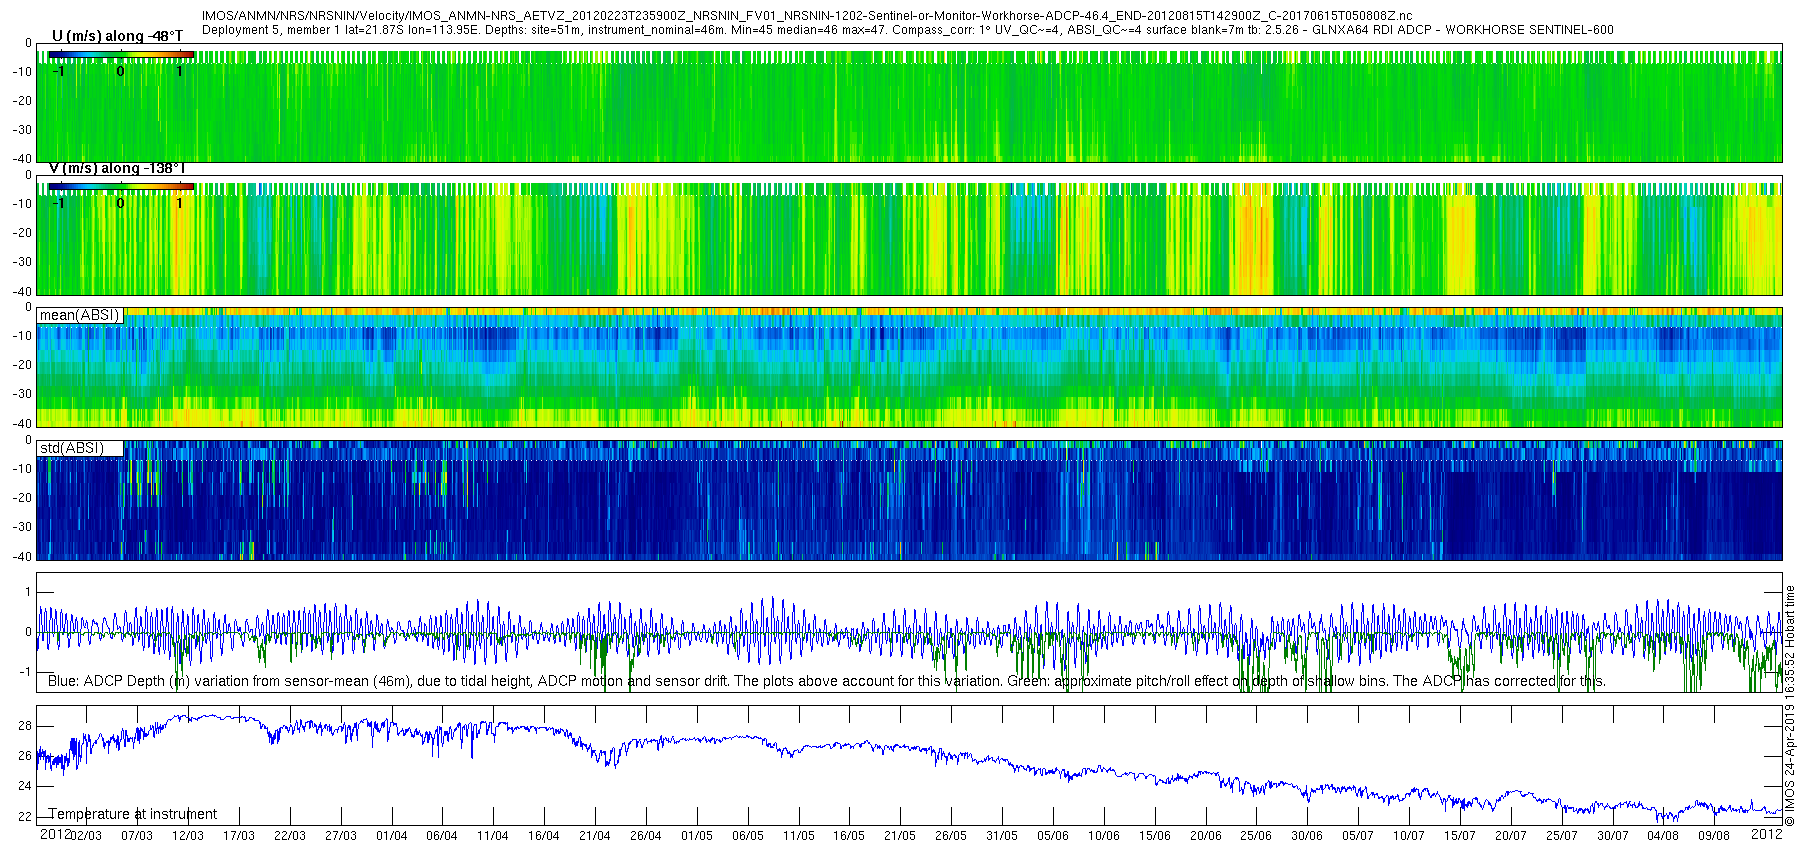The image size is (1800, 850).
Task: Click the '-1' tick of ADCP depth-variation plot
Action: (x=26, y=672)
